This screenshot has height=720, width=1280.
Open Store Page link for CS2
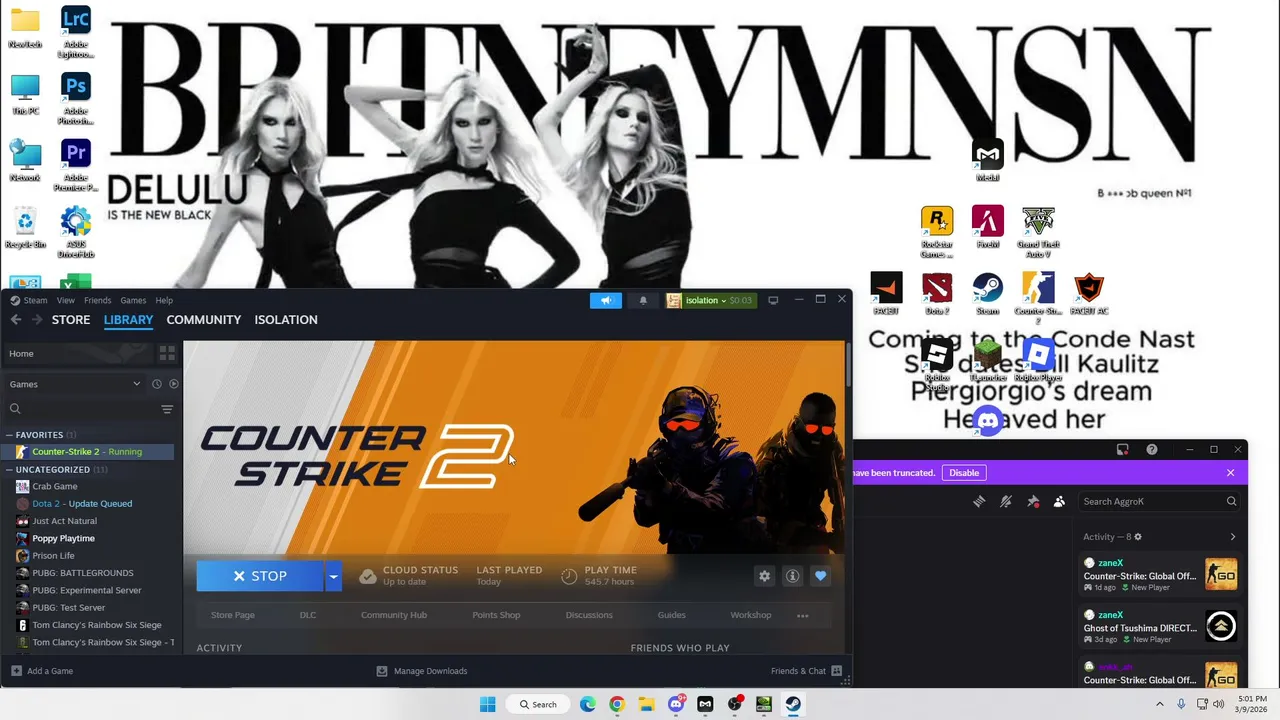click(233, 615)
